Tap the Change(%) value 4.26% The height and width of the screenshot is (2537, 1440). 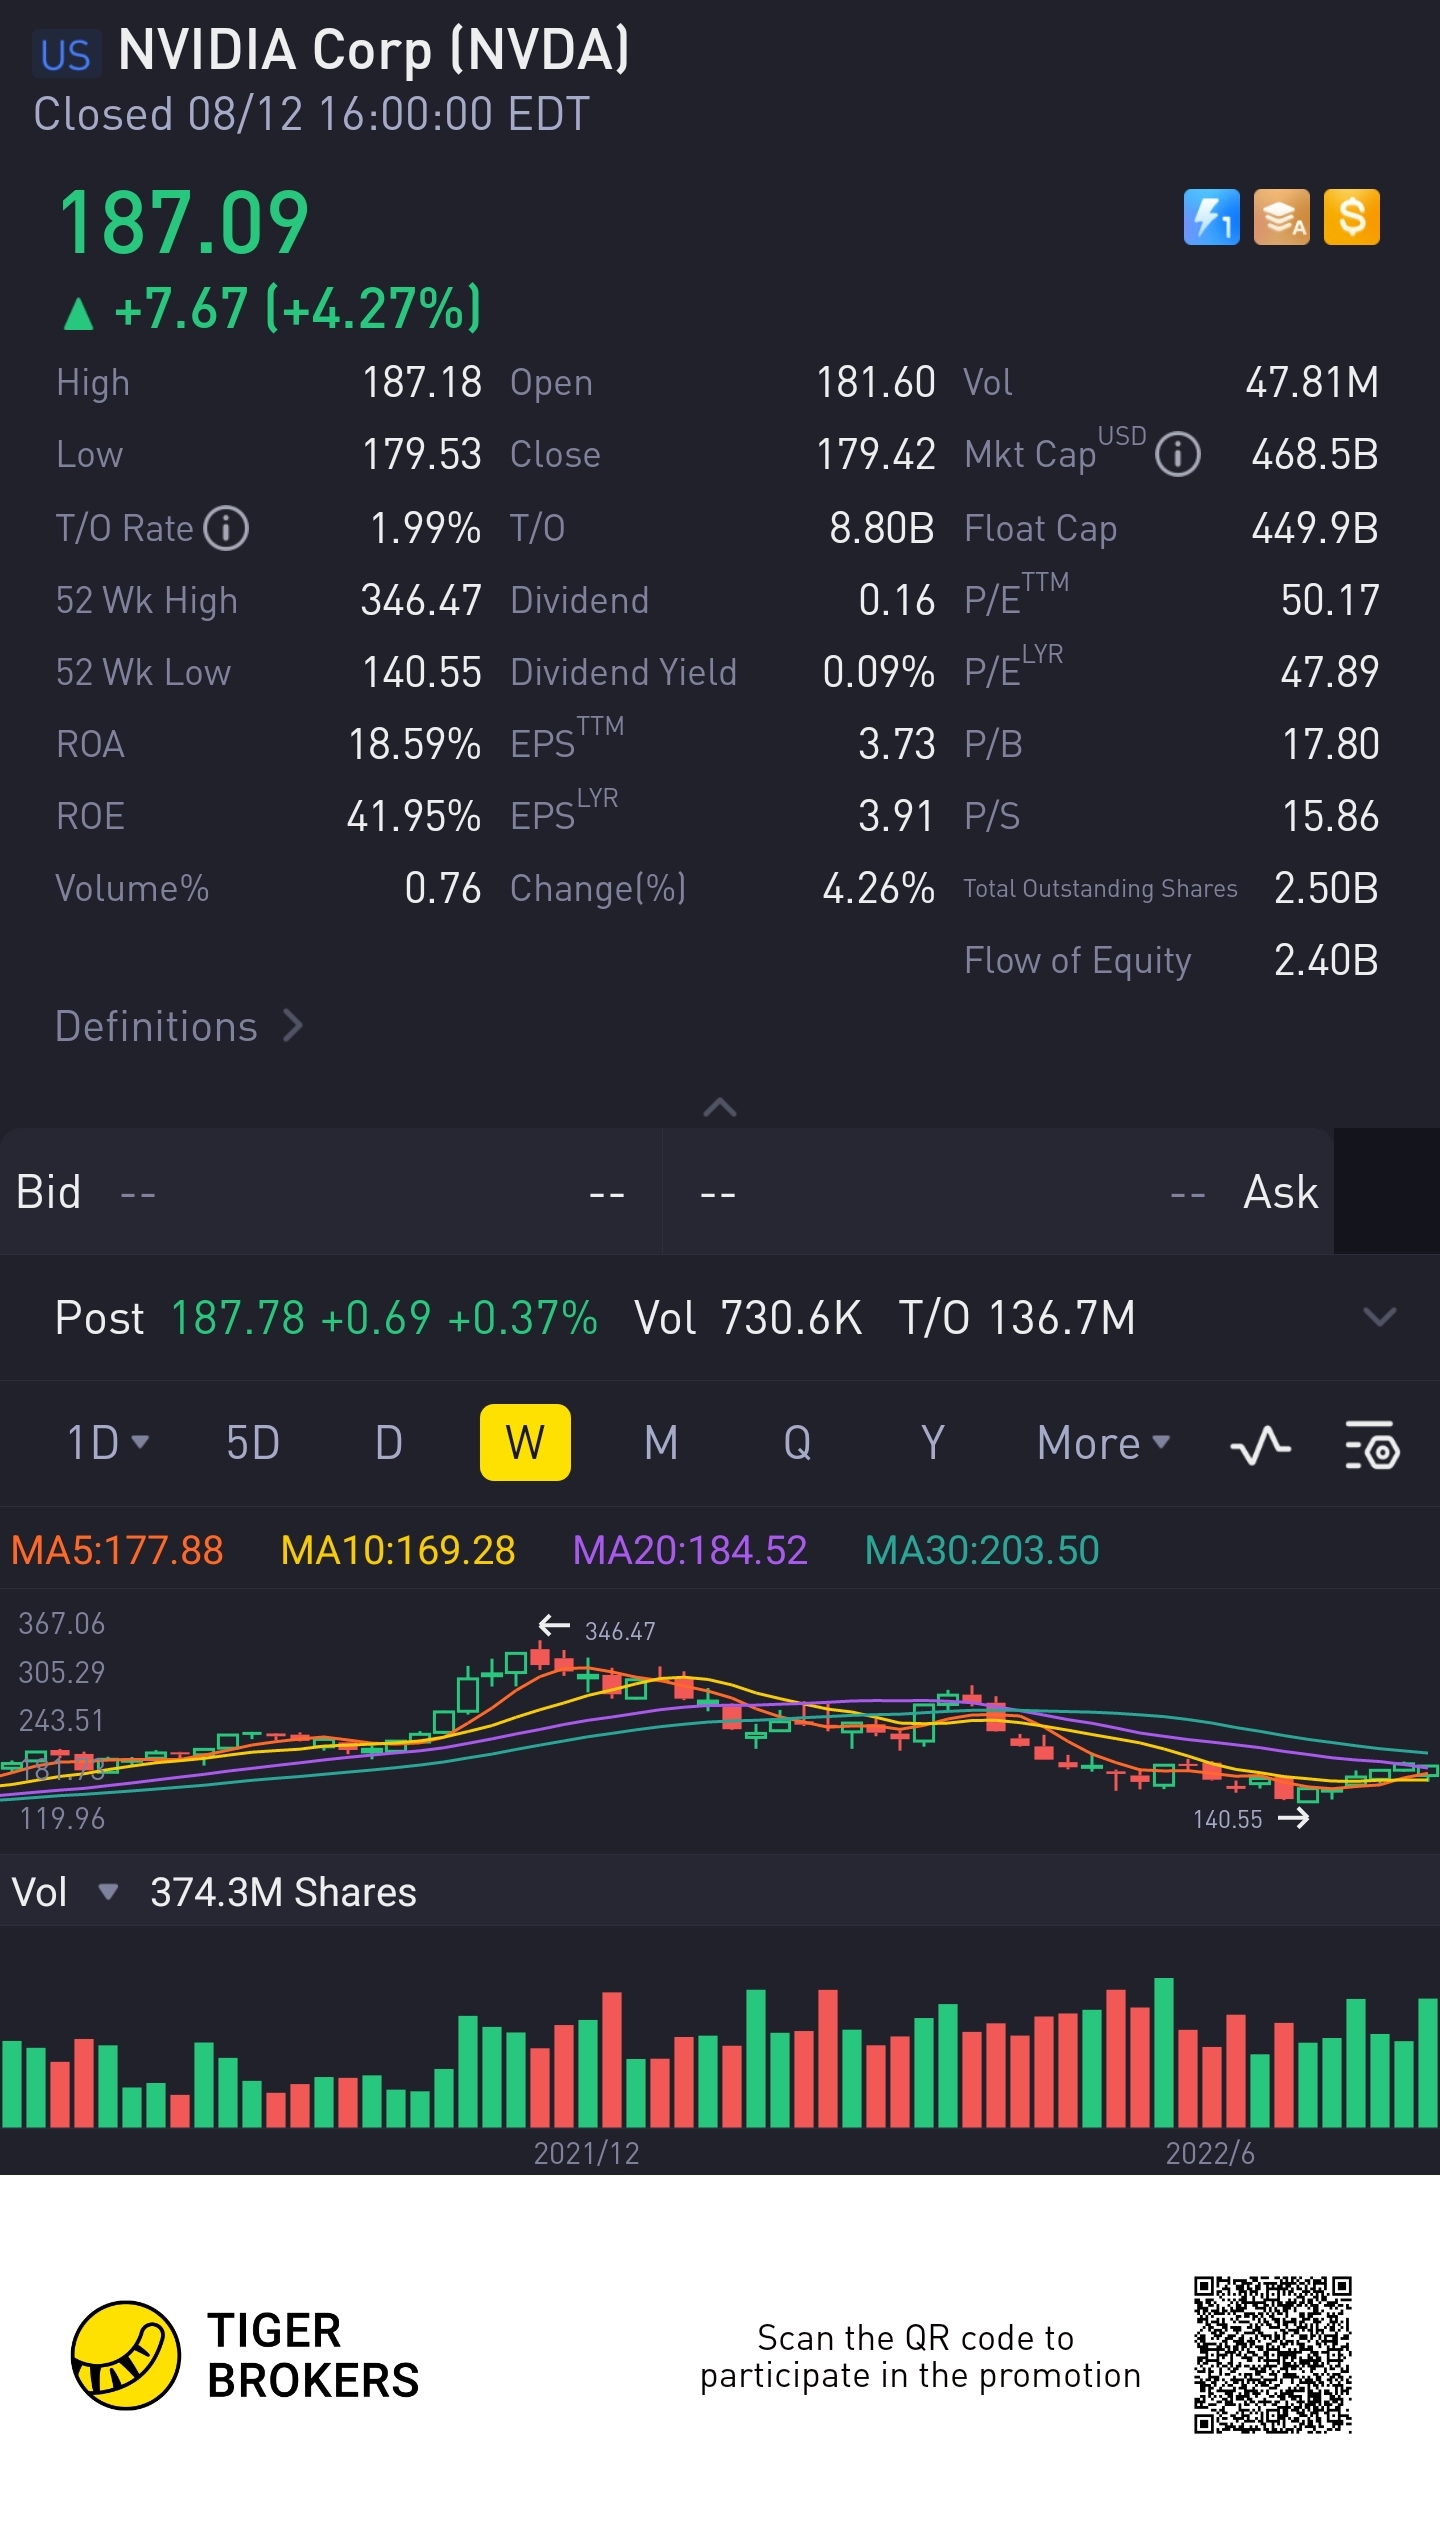[879, 888]
